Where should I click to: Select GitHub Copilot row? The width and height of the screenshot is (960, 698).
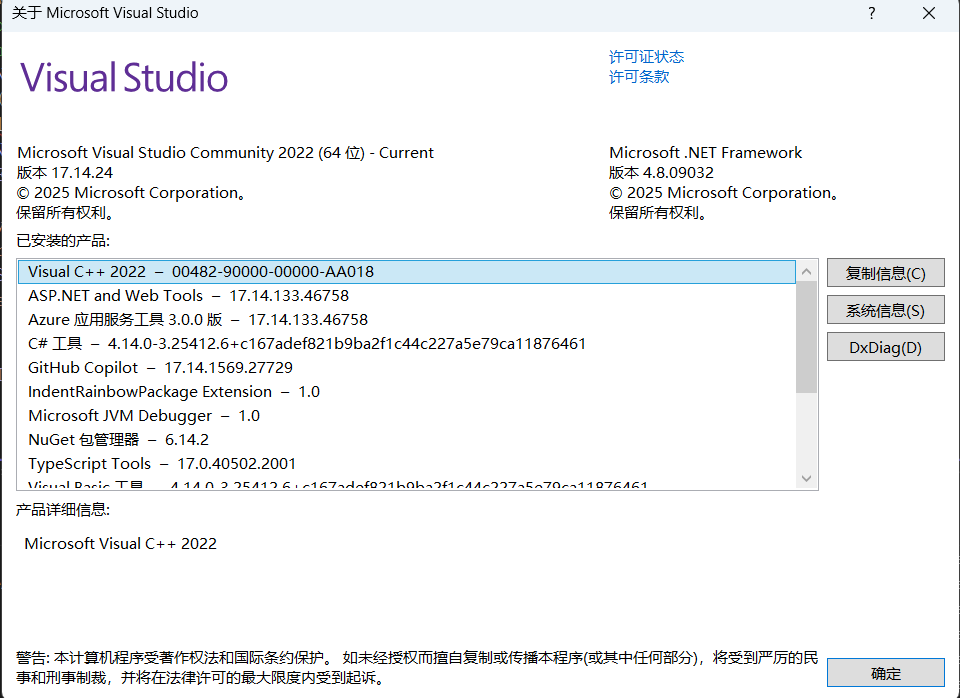[407, 367]
